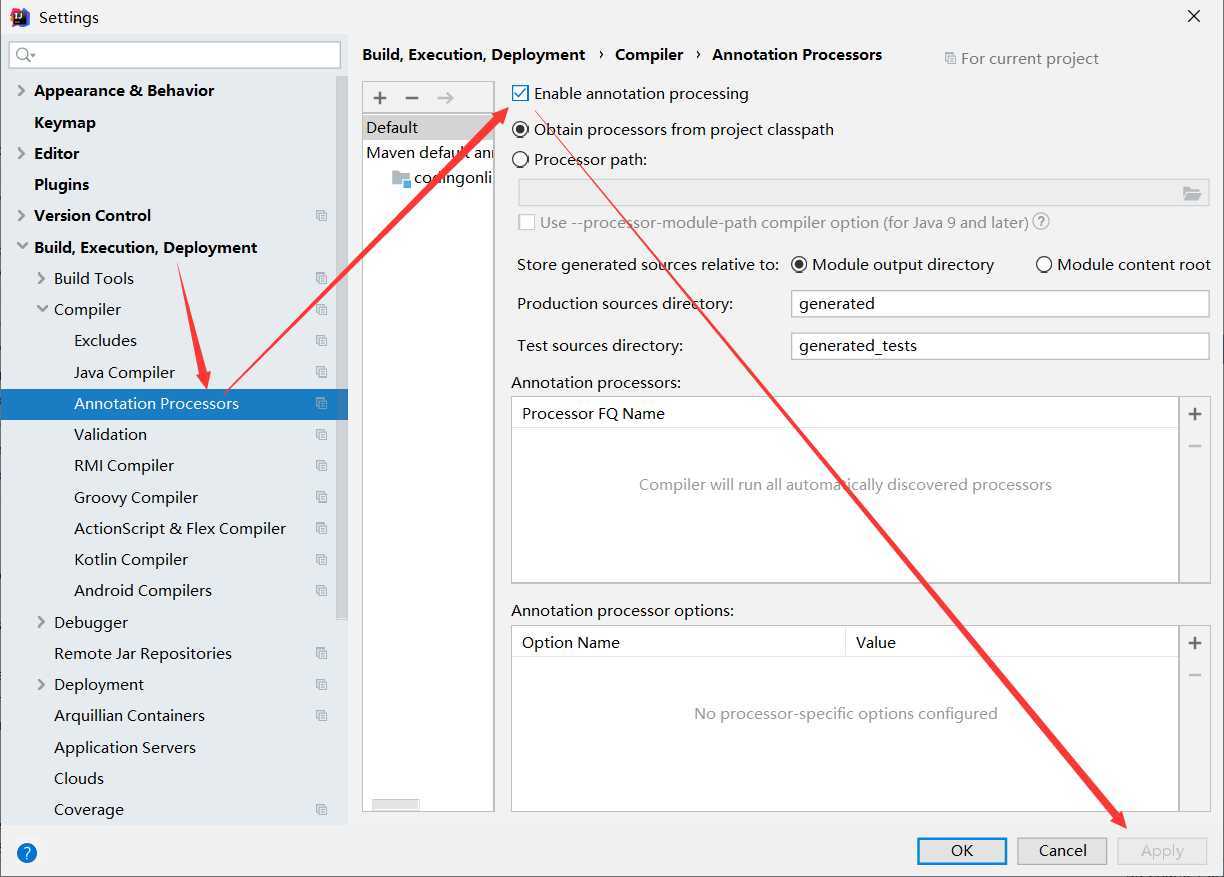Expand the Build Tools node
1224x877 pixels.
[41, 279]
